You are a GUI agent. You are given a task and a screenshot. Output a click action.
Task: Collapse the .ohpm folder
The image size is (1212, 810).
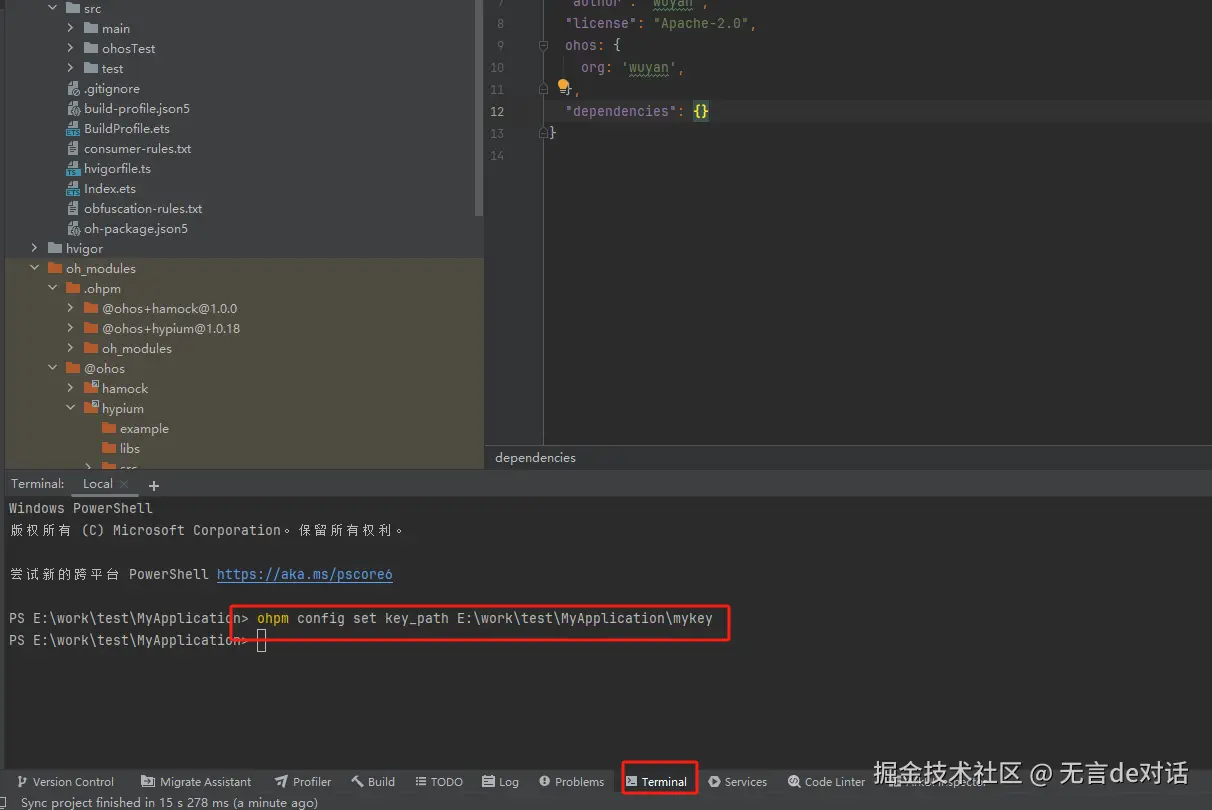[x=52, y=288]
